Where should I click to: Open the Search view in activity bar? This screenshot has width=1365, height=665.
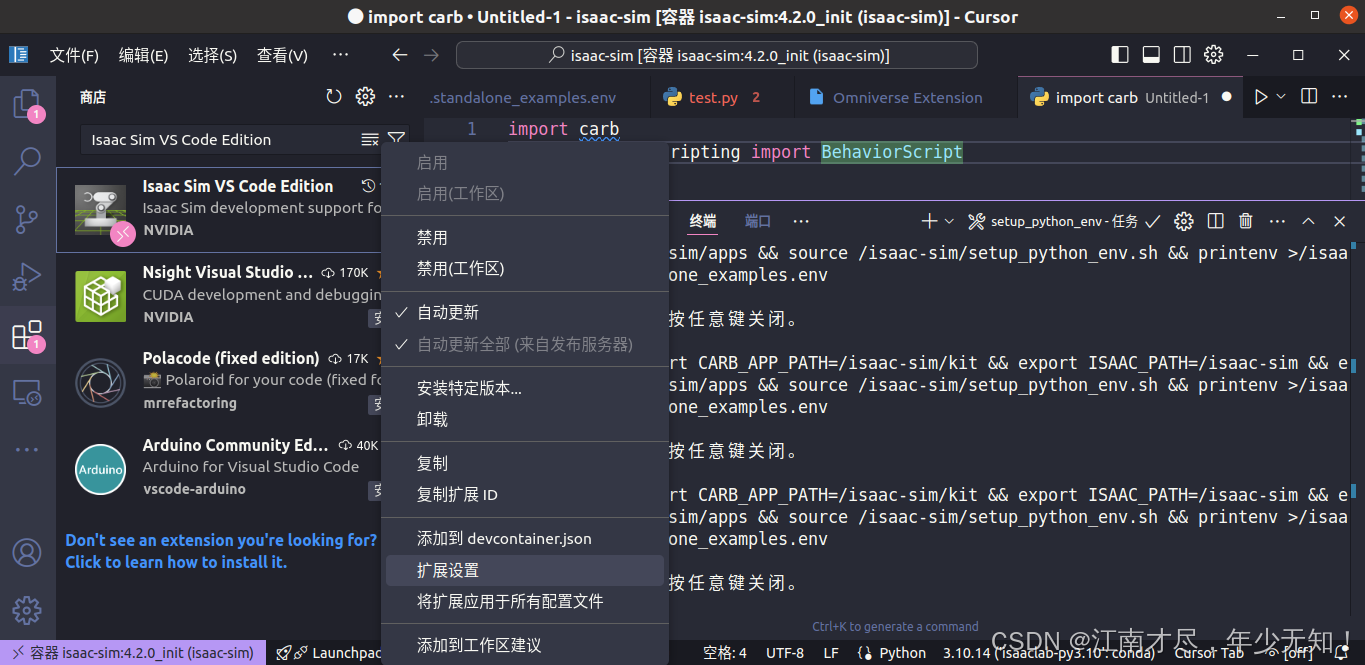pos(27,160)
